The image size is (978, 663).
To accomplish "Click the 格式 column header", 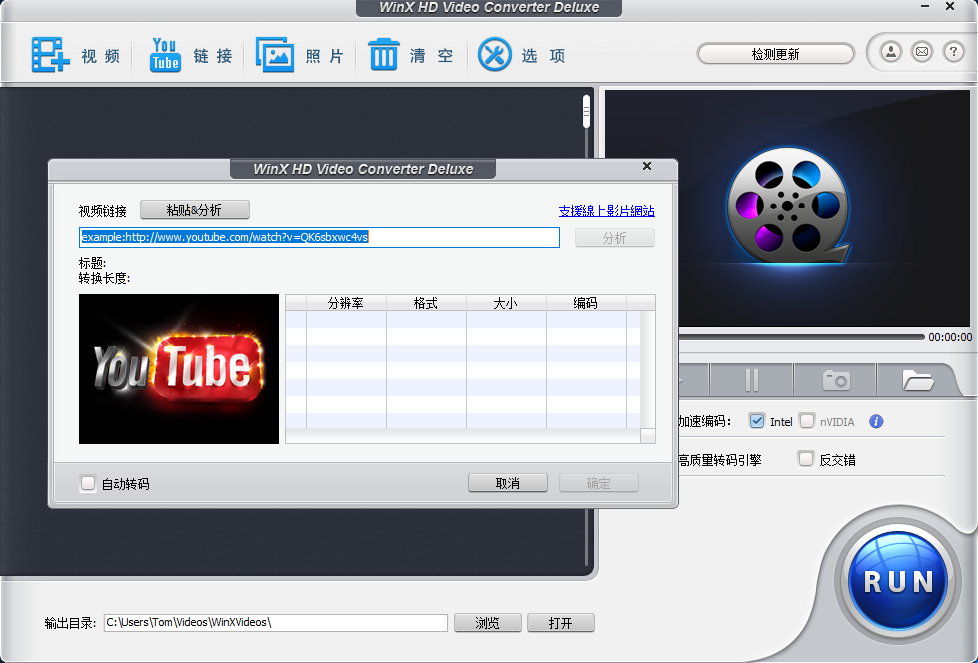I will (x=426, y=303).
